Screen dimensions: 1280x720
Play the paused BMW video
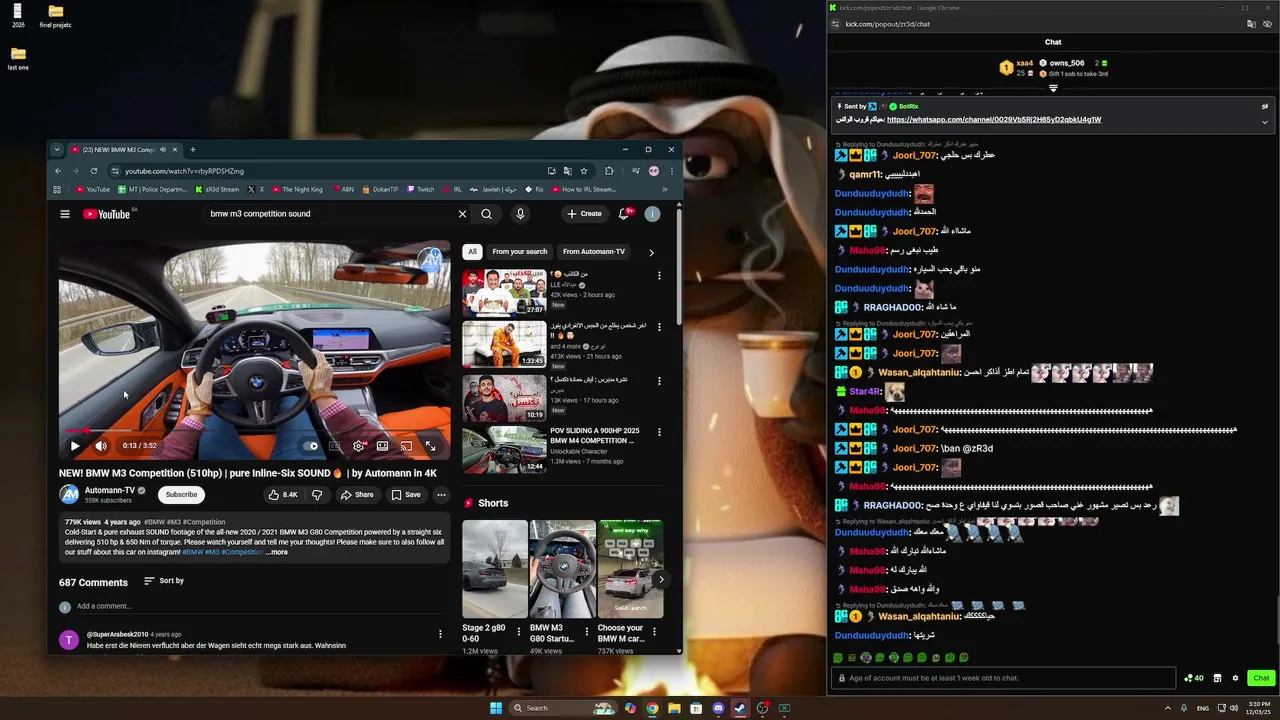[x=74, y=446]
